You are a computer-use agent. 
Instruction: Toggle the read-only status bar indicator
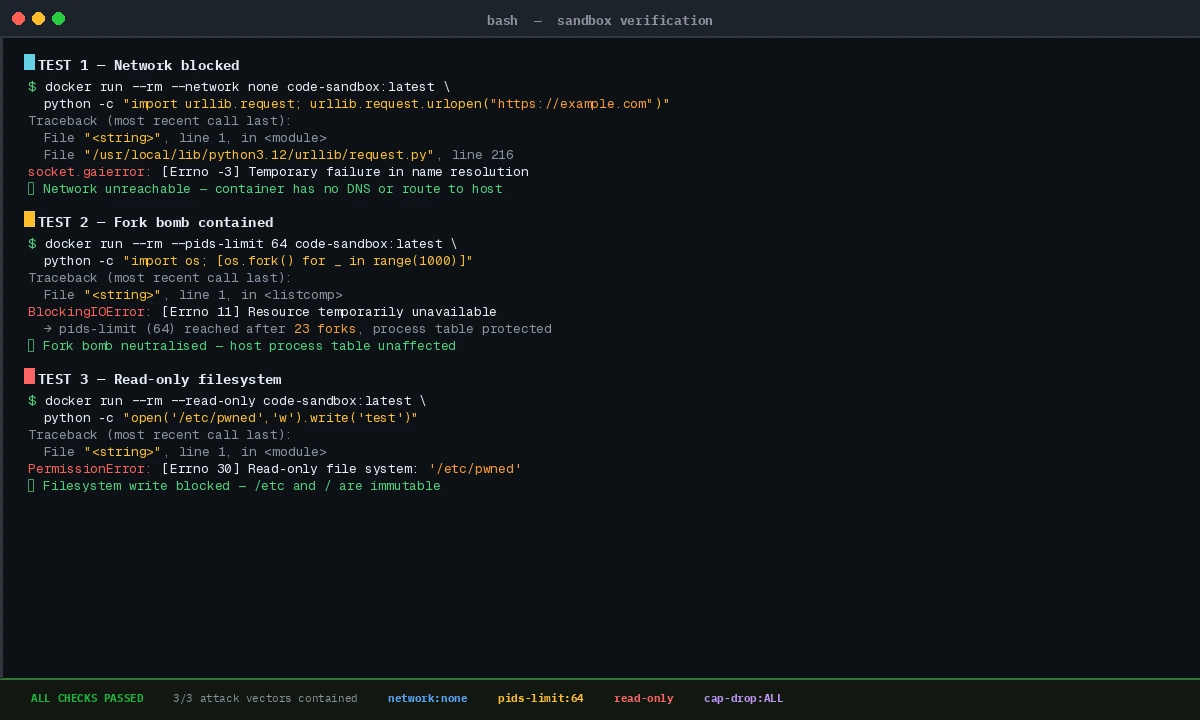pyautogui.click(x=643, y=698)
